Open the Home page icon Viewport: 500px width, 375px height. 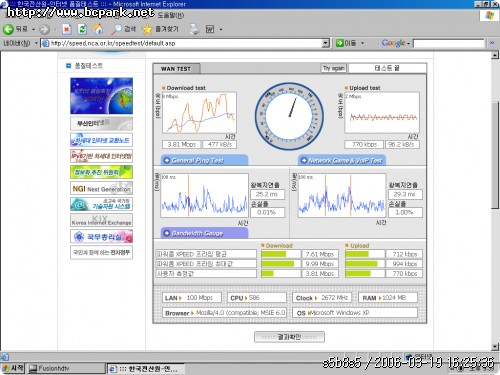coord(98,29)
